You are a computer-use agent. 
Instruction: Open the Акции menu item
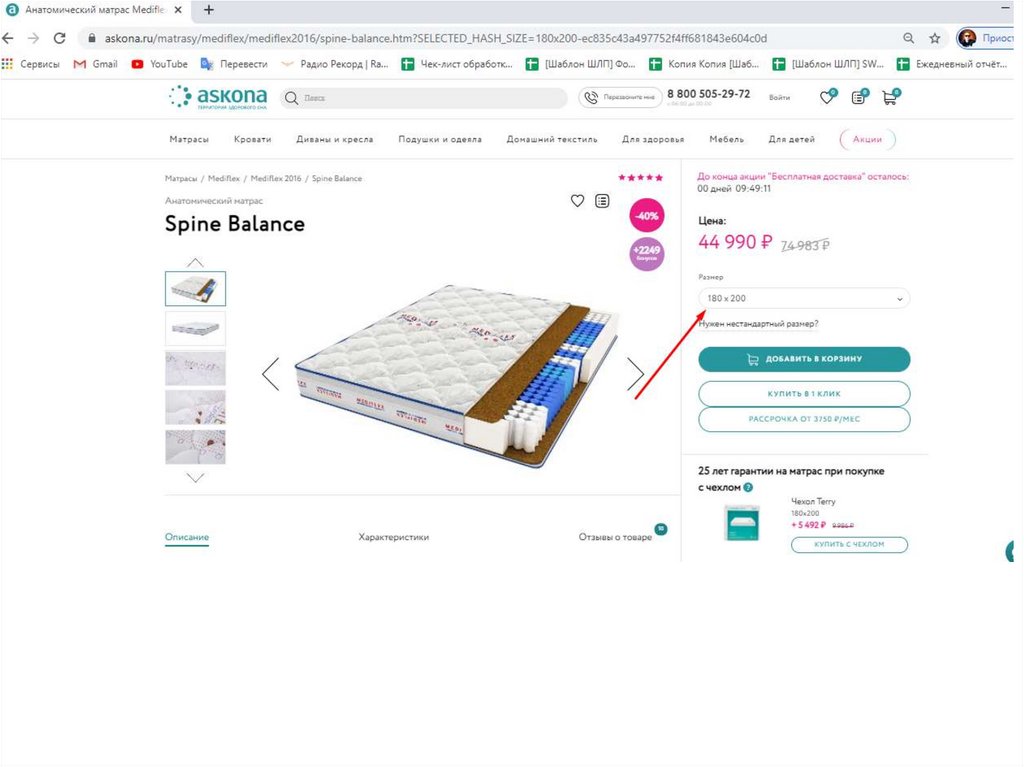(x=867, y=139)
